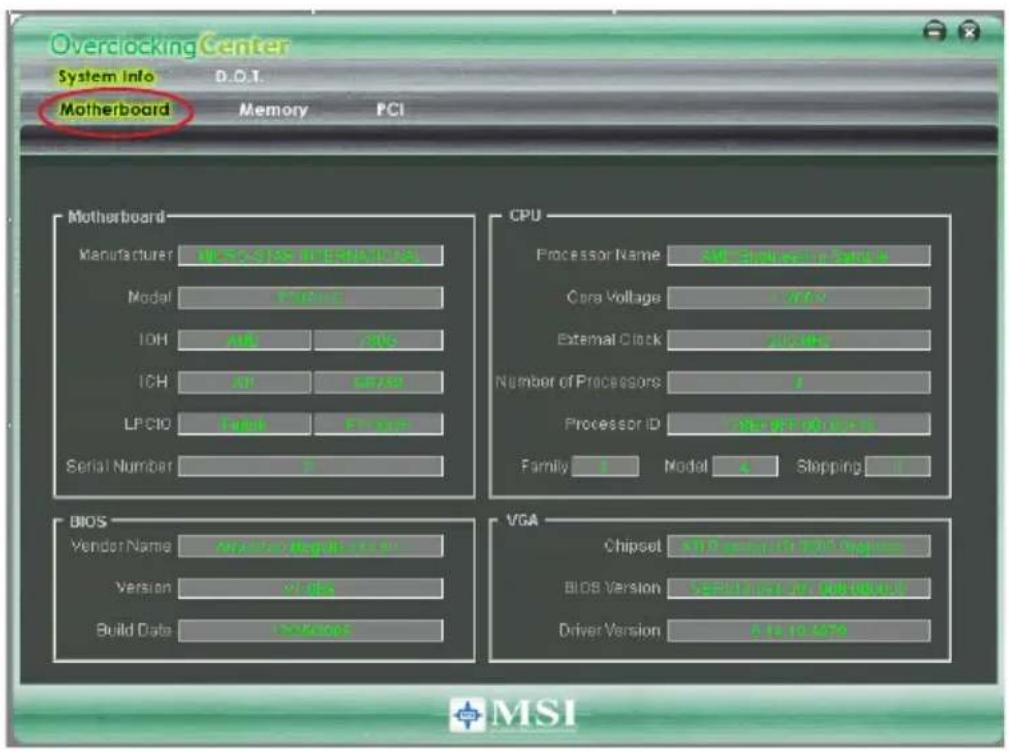
Task: Click the LPCIO vendor field showing Fintek
Action: pyautogui.click(x=244, y=425)
